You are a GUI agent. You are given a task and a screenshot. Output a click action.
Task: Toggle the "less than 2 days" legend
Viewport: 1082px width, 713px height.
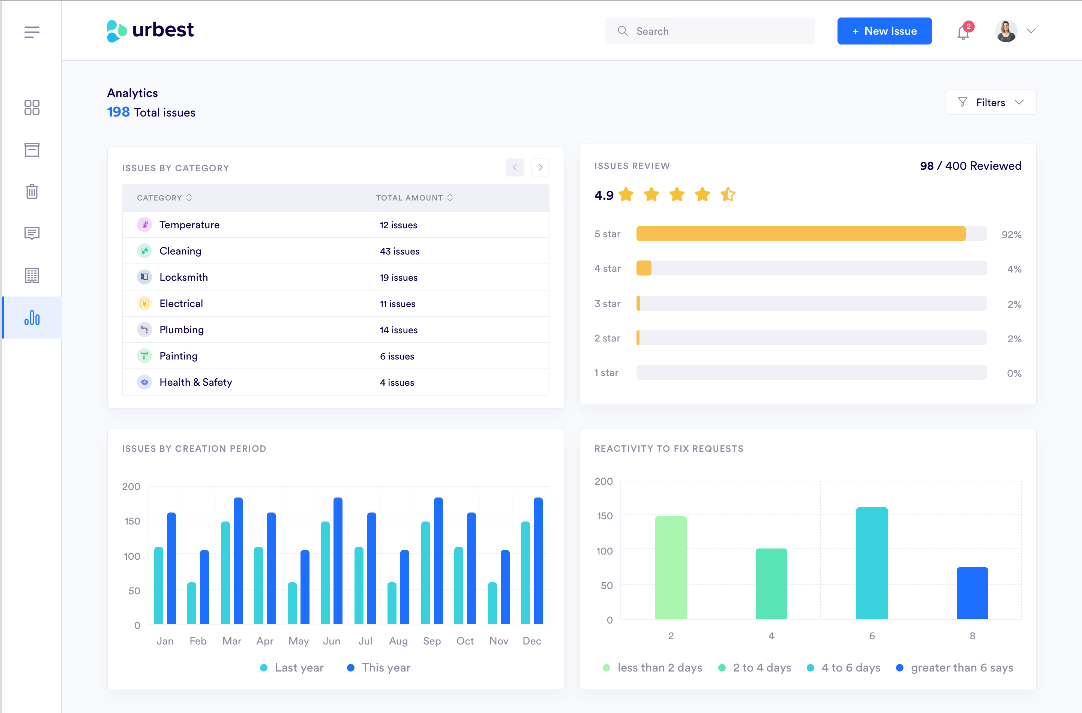[x=653, y=667]
